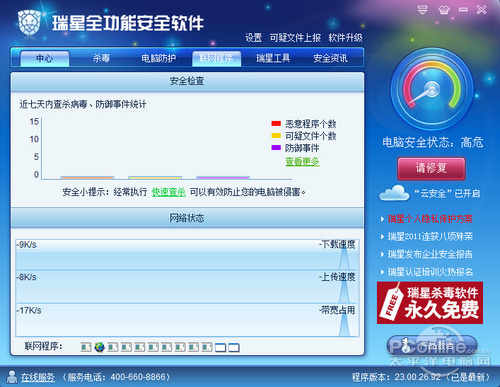Click the 电脑安全状态：高危 status text
The height and width of the screenshot is (387, 500).
click(432, 143)
